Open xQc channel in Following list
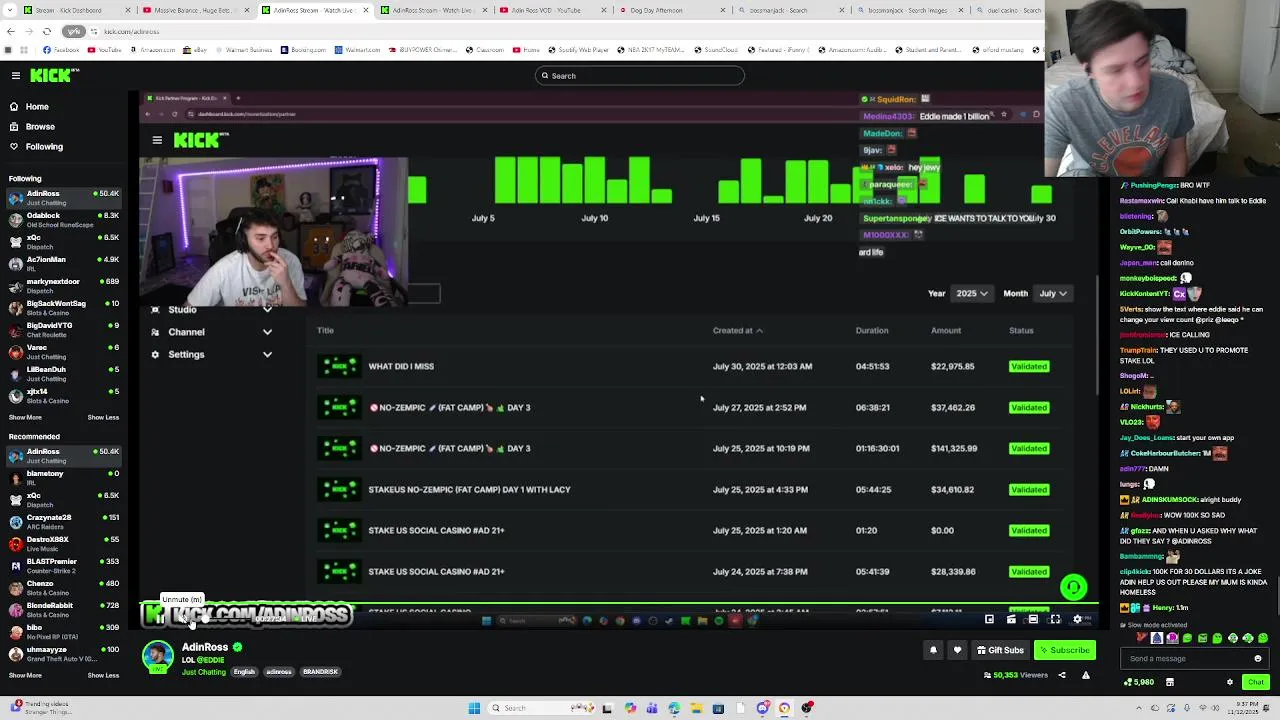This screenshot has width=1280, height=720. point(62,241)
